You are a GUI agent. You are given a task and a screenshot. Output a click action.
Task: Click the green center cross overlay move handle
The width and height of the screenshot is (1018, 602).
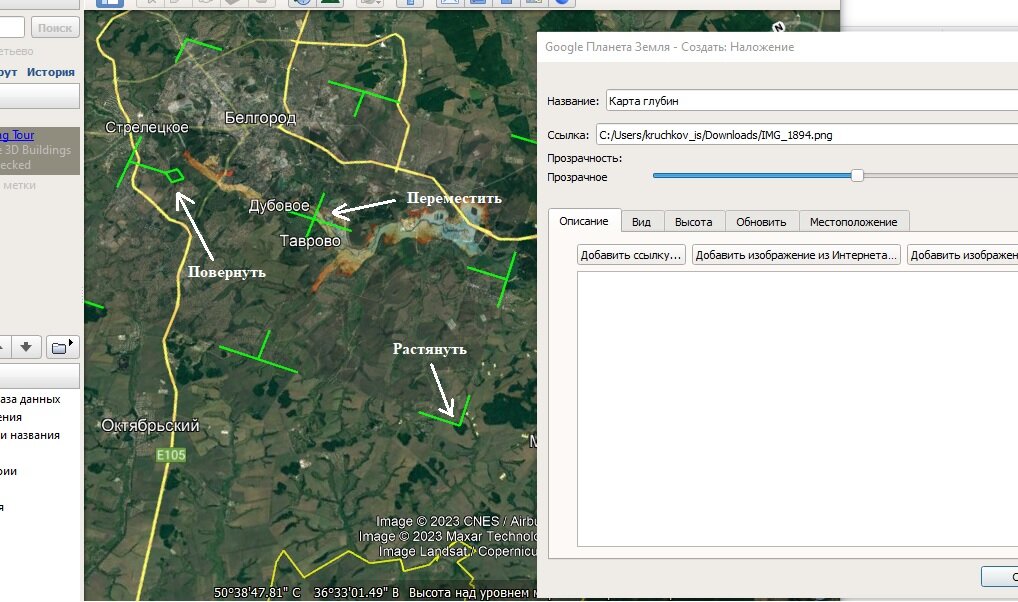[315, 219]
